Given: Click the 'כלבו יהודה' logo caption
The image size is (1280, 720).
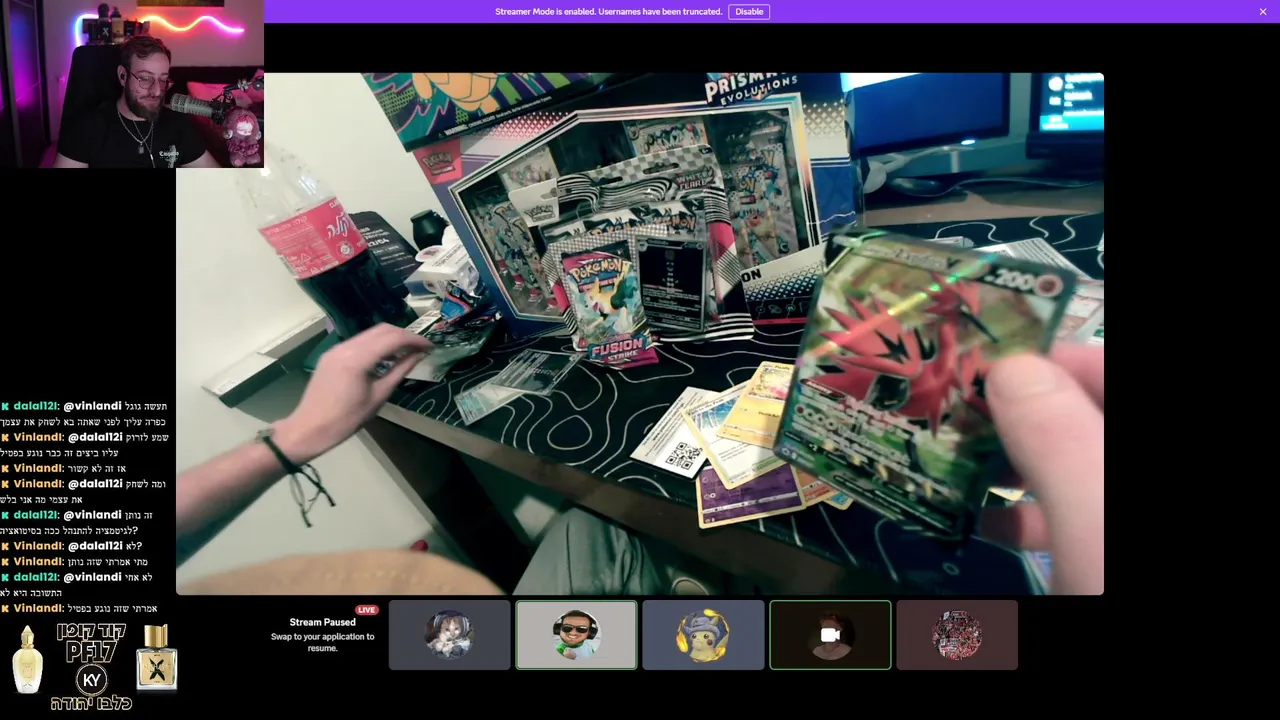Looking at the screenshot, I should 92,704.
